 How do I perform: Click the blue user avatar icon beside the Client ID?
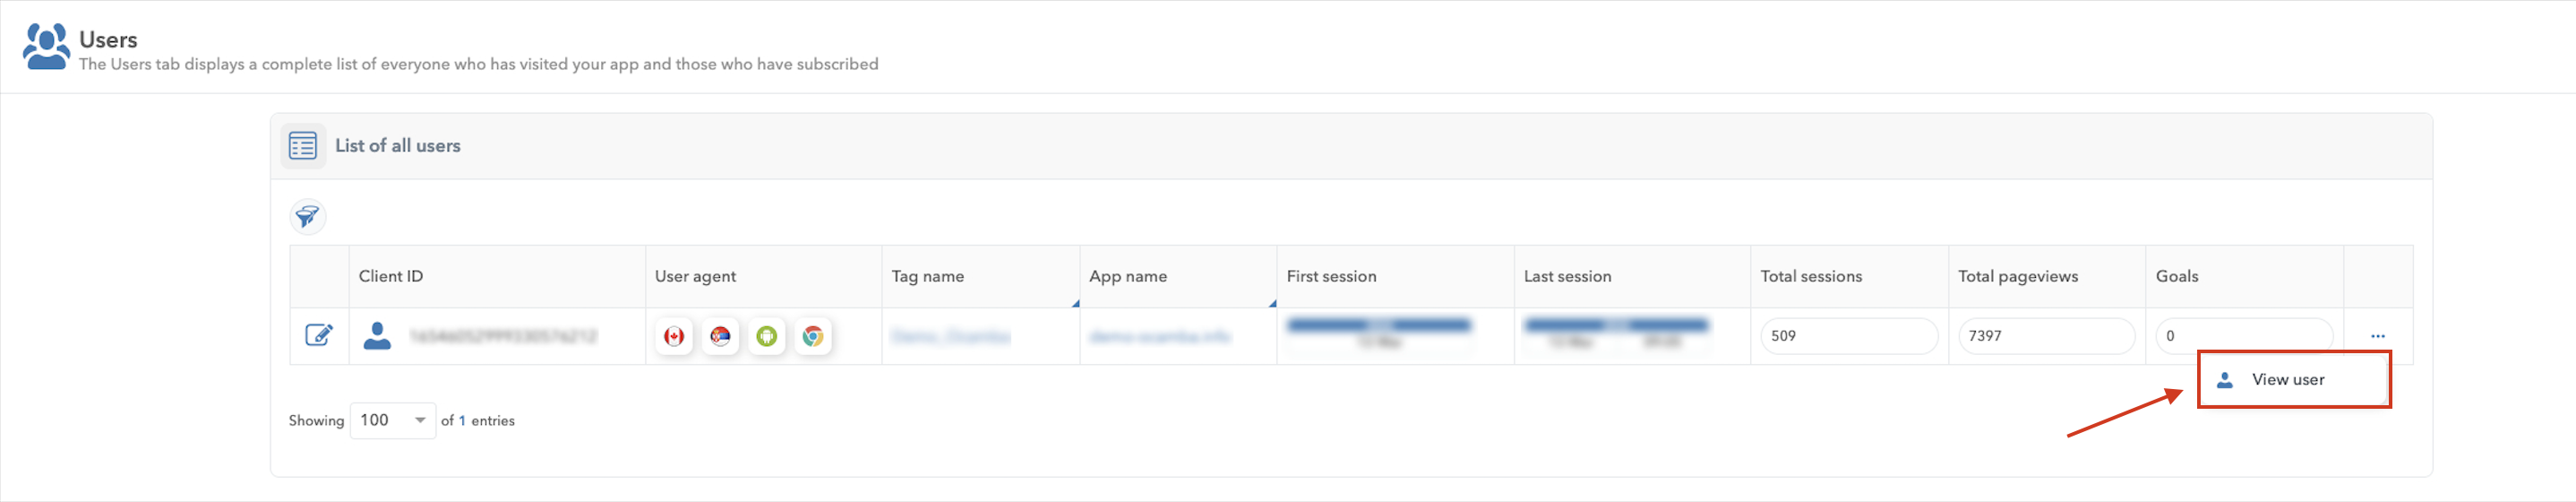(x=377, y=335)
